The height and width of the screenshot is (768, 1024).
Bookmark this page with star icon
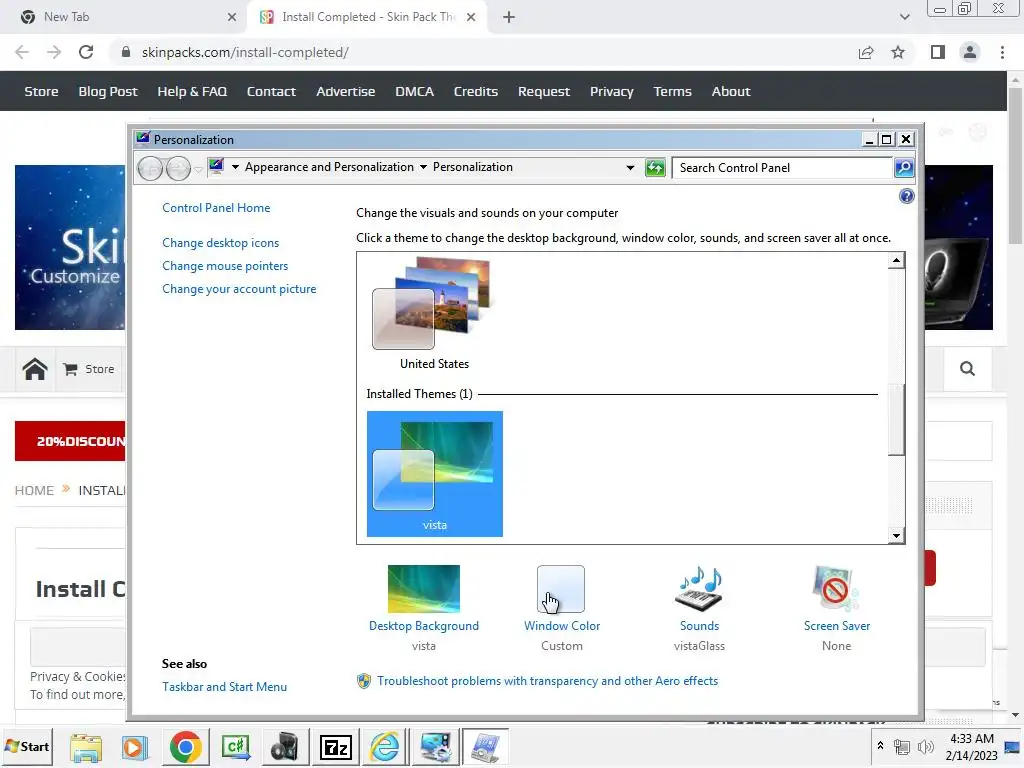pos(898,52)
